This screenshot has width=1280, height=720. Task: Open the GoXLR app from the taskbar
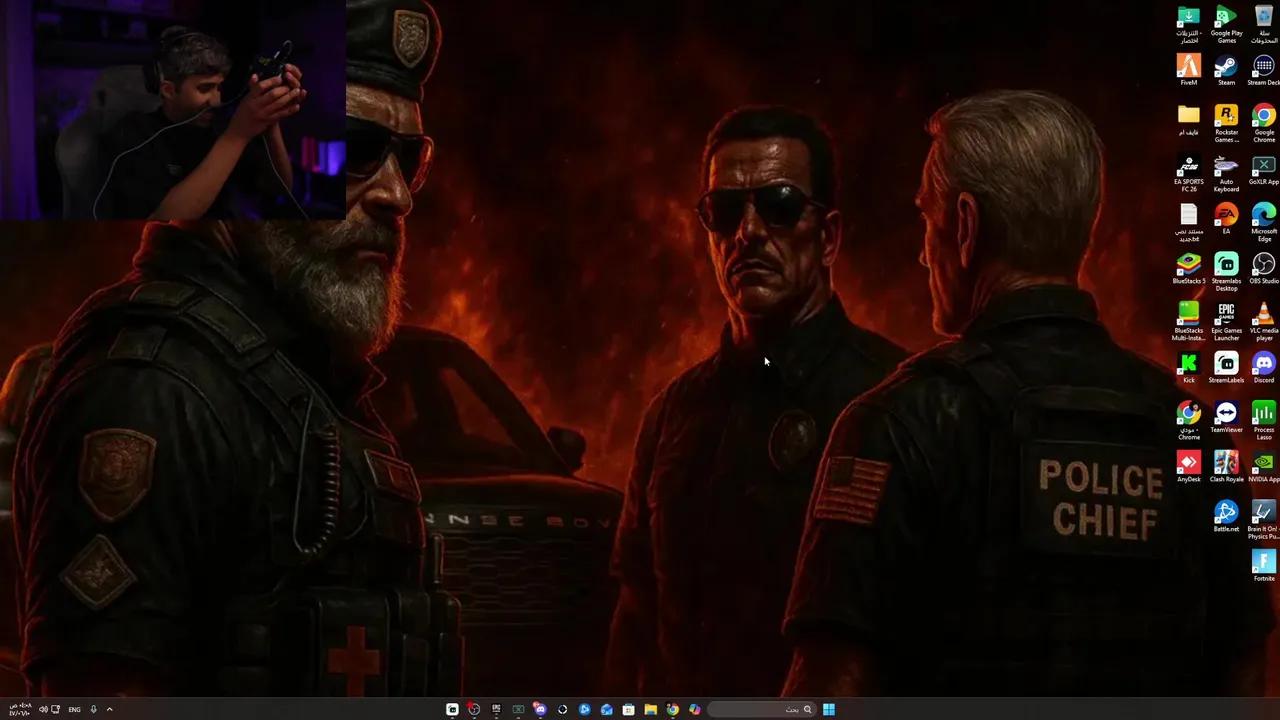(518, 709)
